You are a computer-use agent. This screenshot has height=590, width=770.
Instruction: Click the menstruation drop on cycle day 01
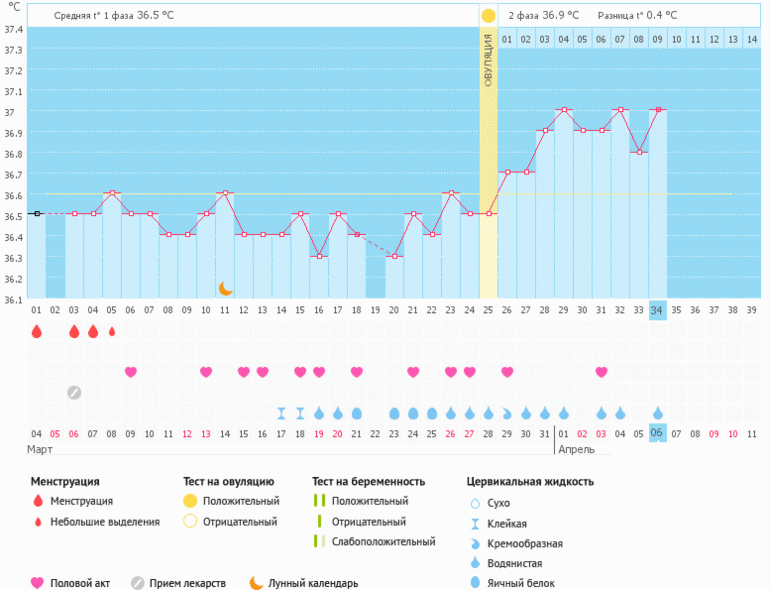[x=36, y=332]
